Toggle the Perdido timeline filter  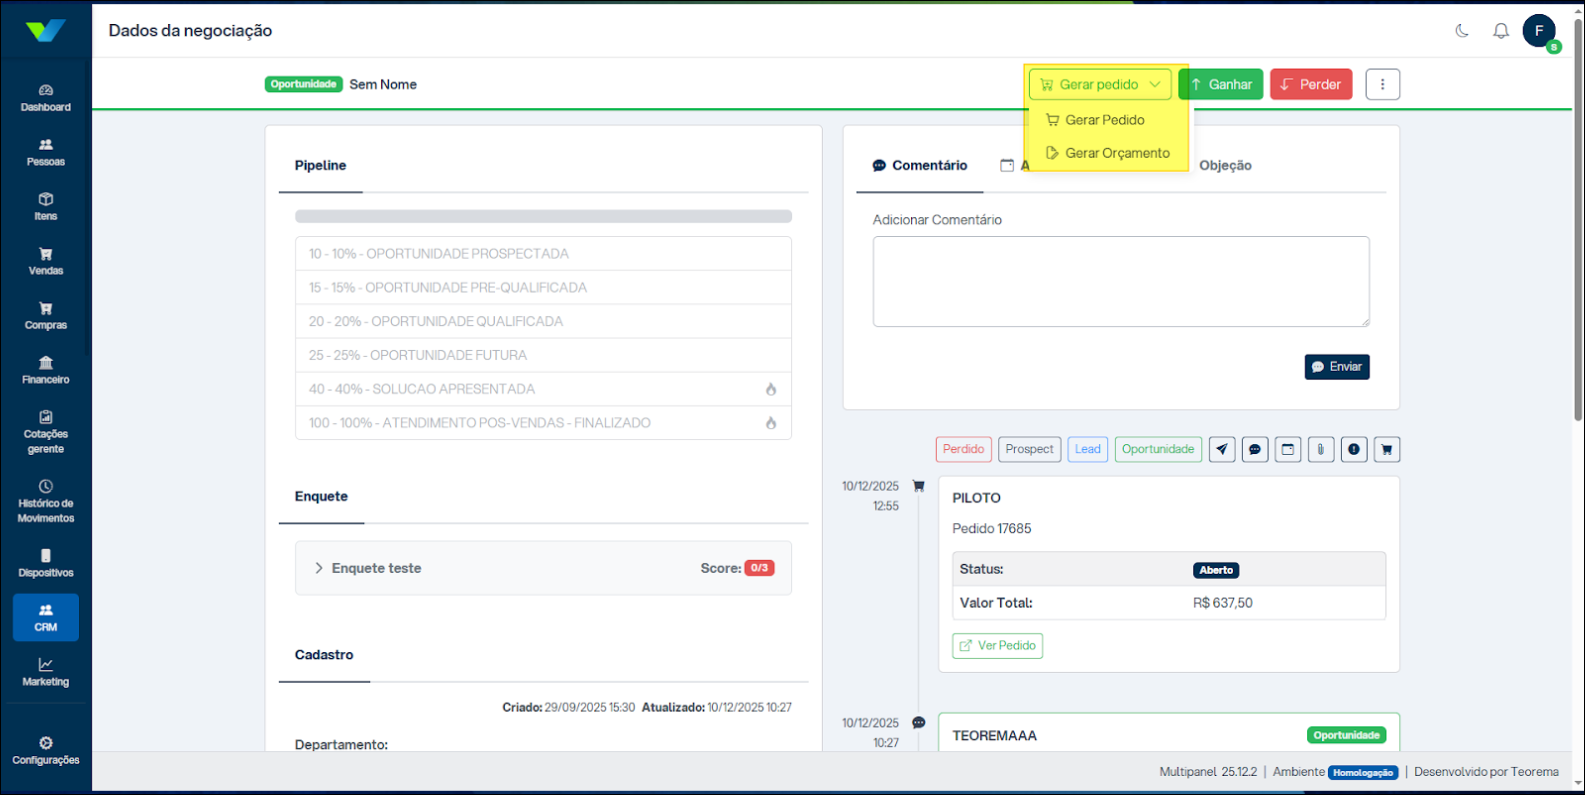click(963, 450)
